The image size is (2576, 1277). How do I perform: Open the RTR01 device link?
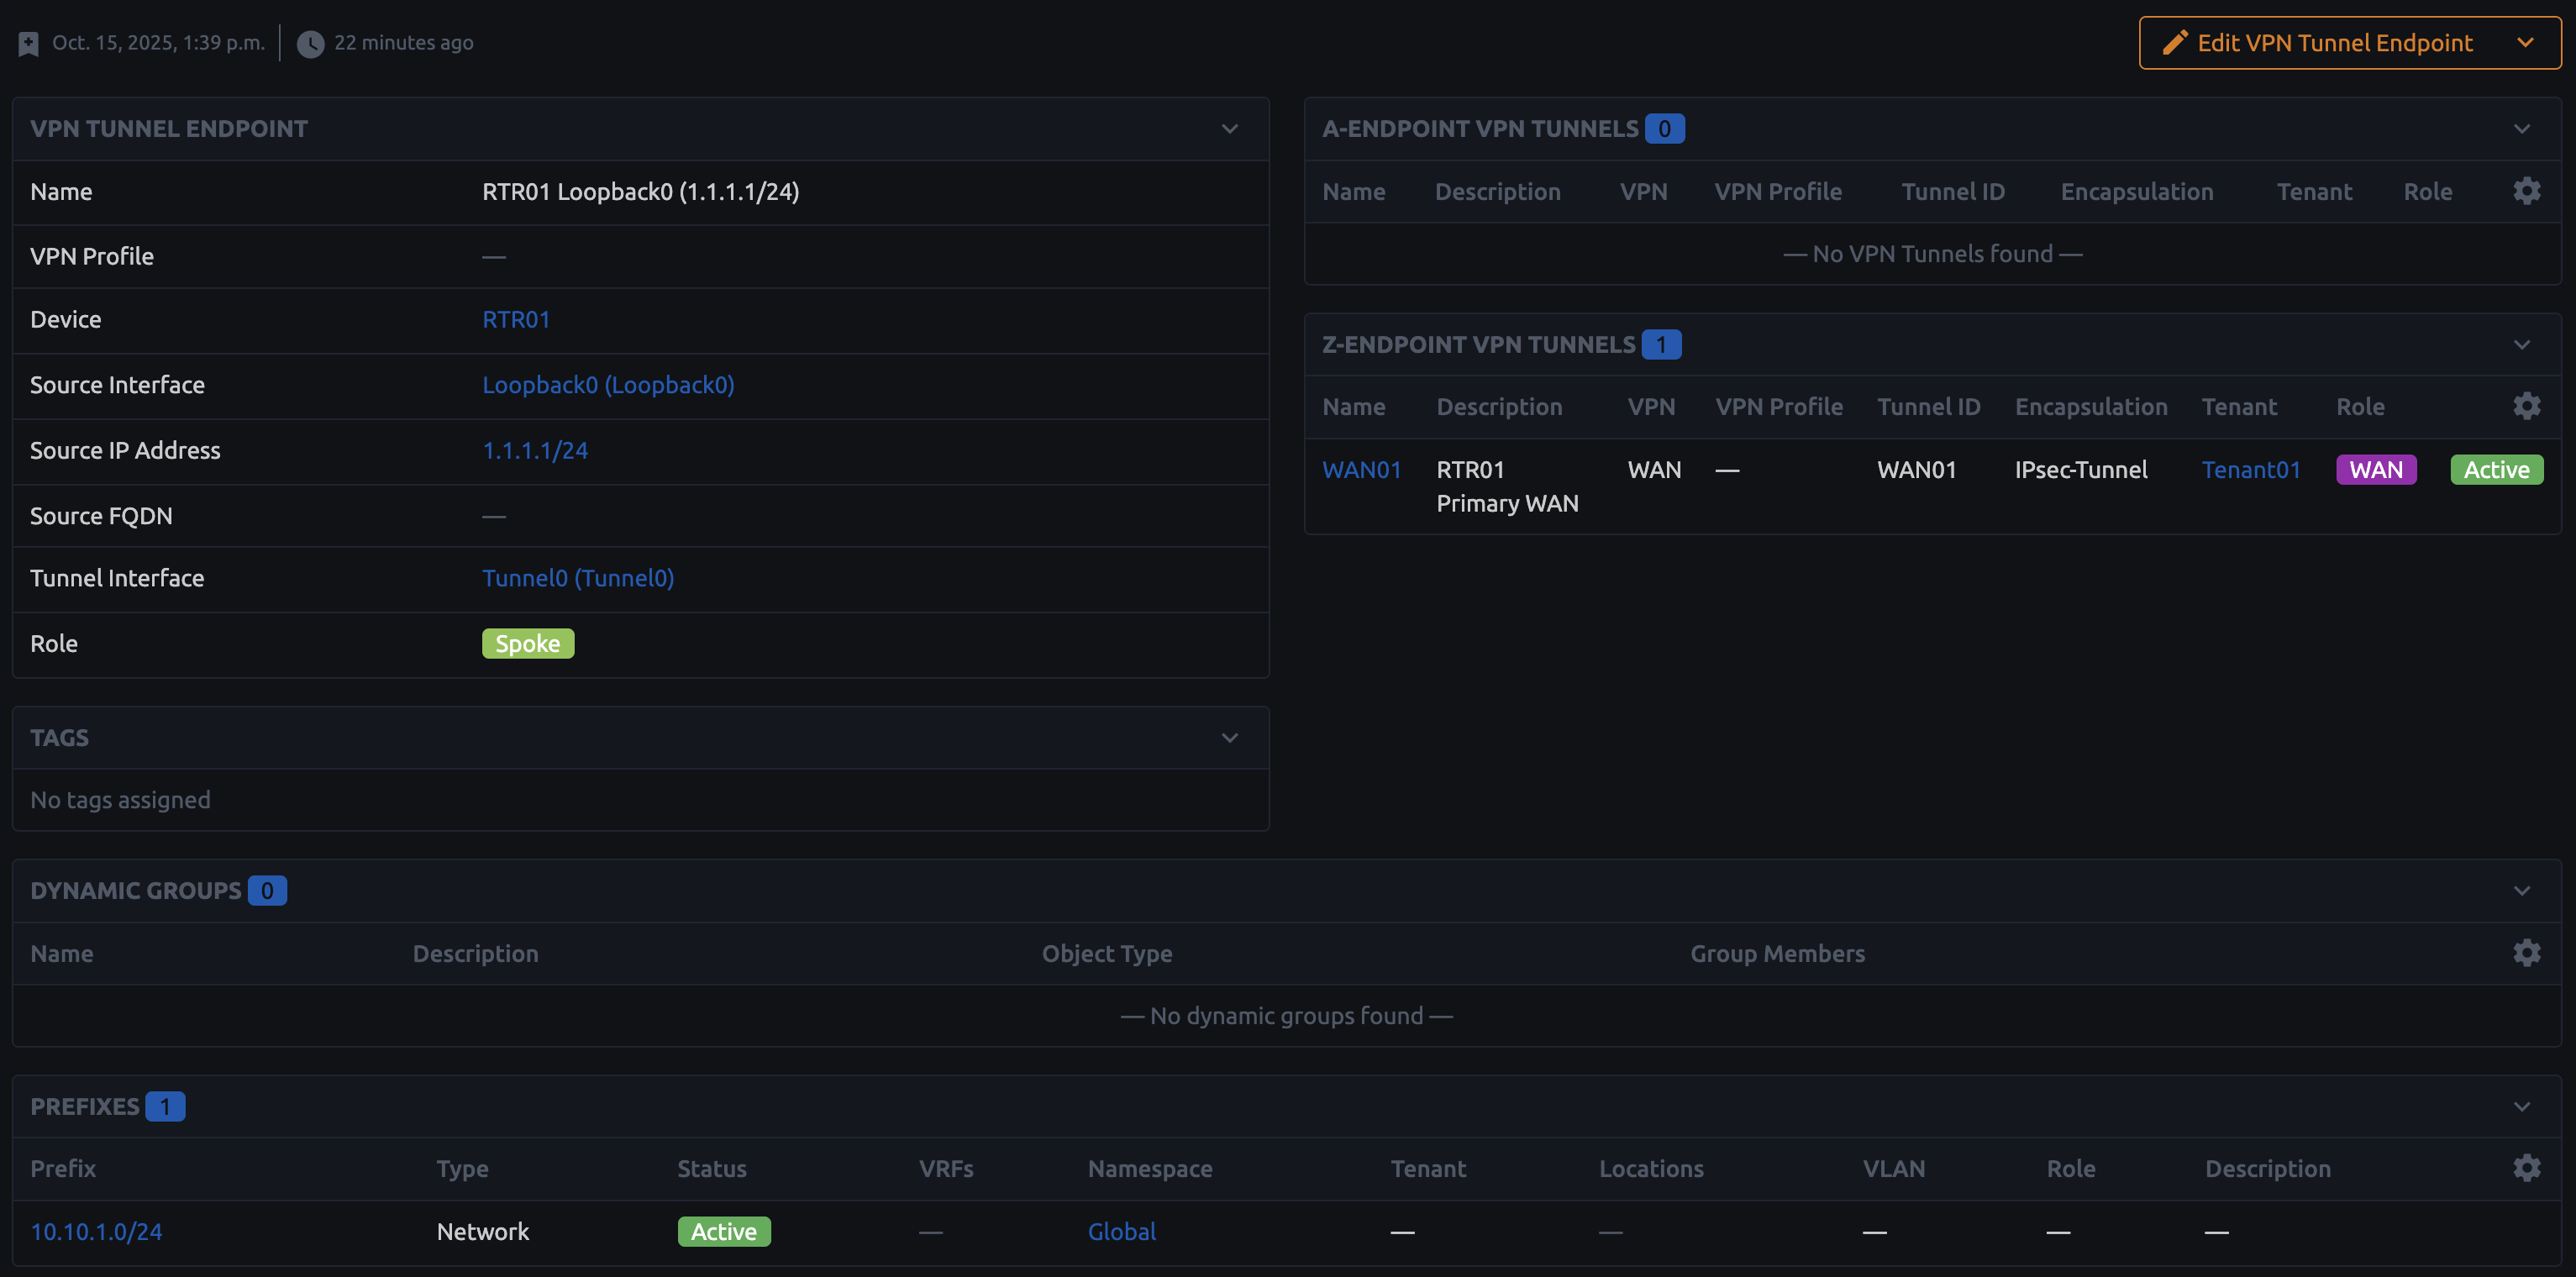(516, 319)
